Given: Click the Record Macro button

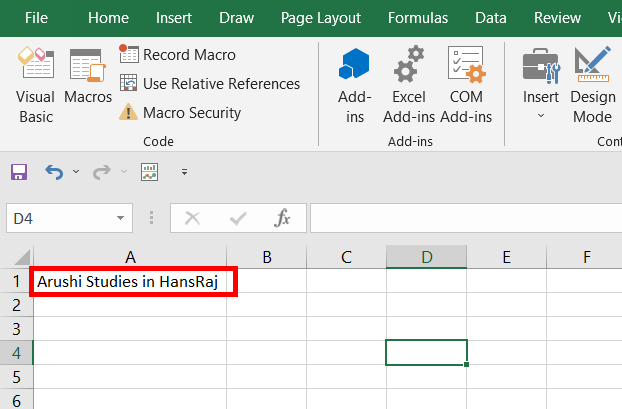Looking at the screenshot, I should (178, 55).
